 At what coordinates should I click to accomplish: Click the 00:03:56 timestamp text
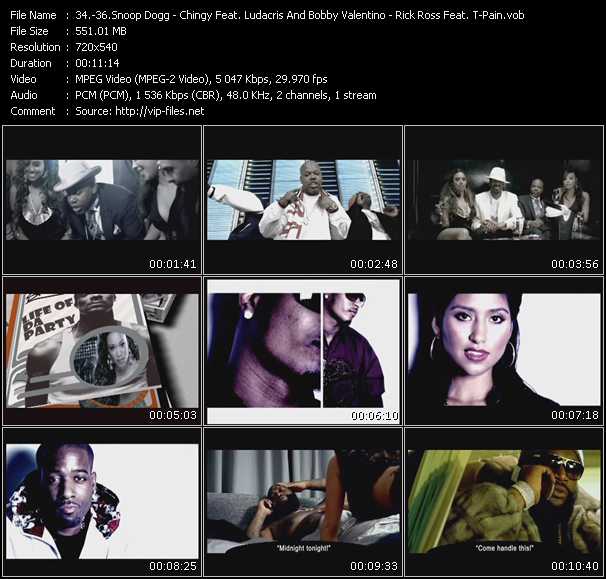(x=575, y=264)
